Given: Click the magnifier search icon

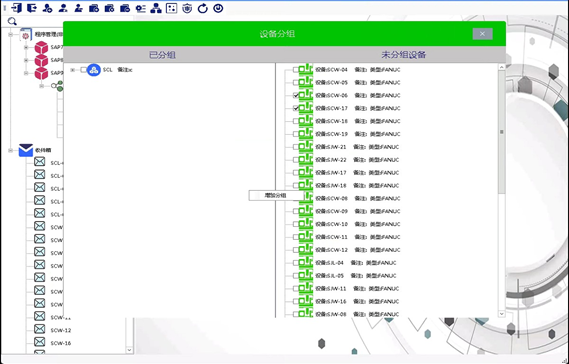Looking at the screenshot, I should [x=12, y=21].
